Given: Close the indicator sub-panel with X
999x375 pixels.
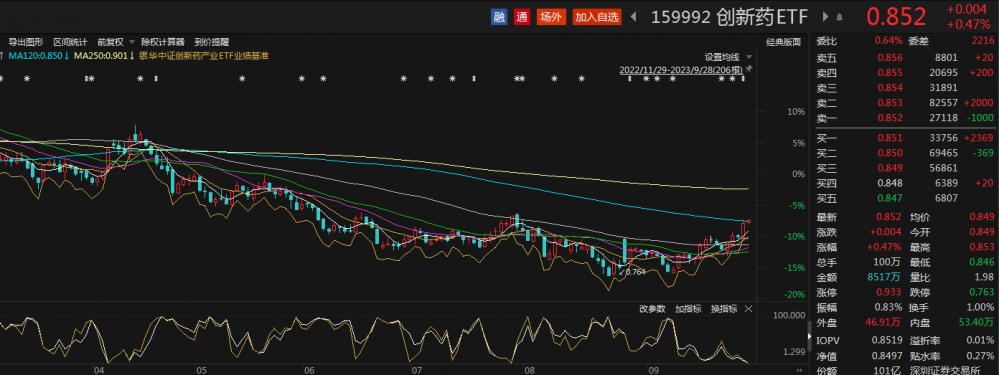Looking at the screenshot, I should pos(749,309).
